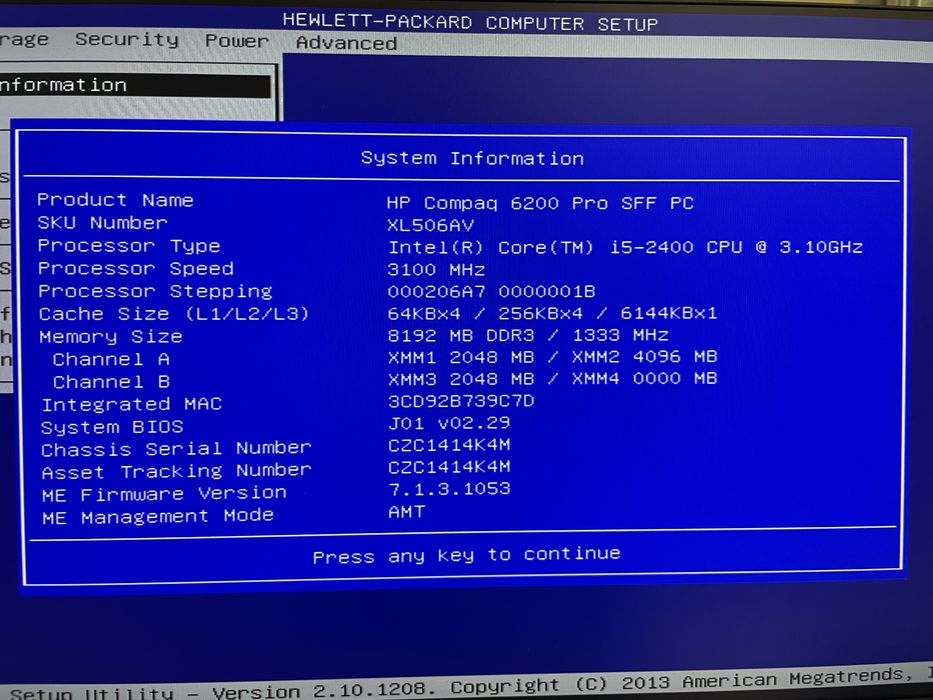The width and height of the screenshot is (933, 700).
Task: Click the 'Processor Stepping' label
Action: tap(155, 292)
